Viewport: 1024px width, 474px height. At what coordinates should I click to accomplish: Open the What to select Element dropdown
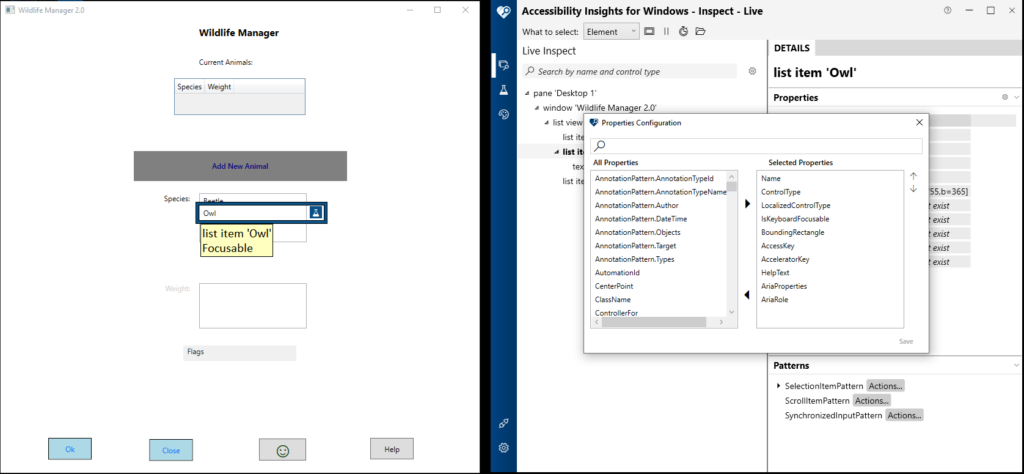tap(611, 31)
